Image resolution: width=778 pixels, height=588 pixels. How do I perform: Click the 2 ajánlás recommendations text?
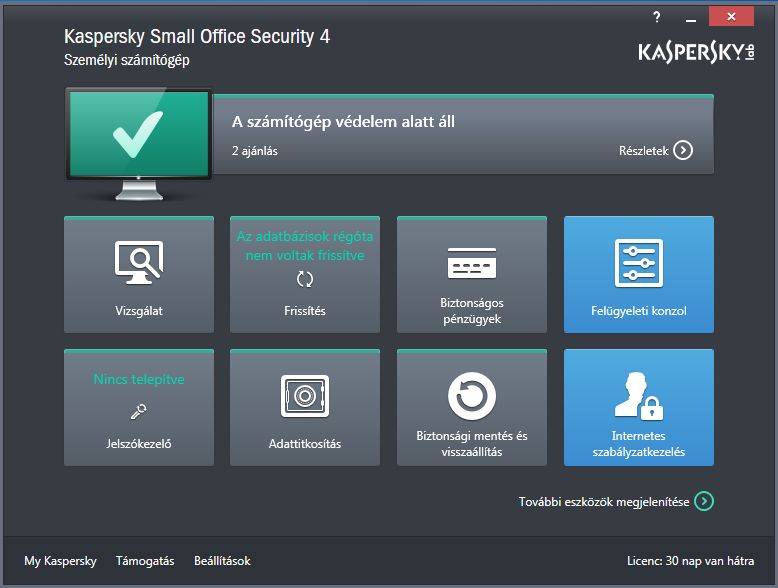pyautogui.click(x=255, y=151)
